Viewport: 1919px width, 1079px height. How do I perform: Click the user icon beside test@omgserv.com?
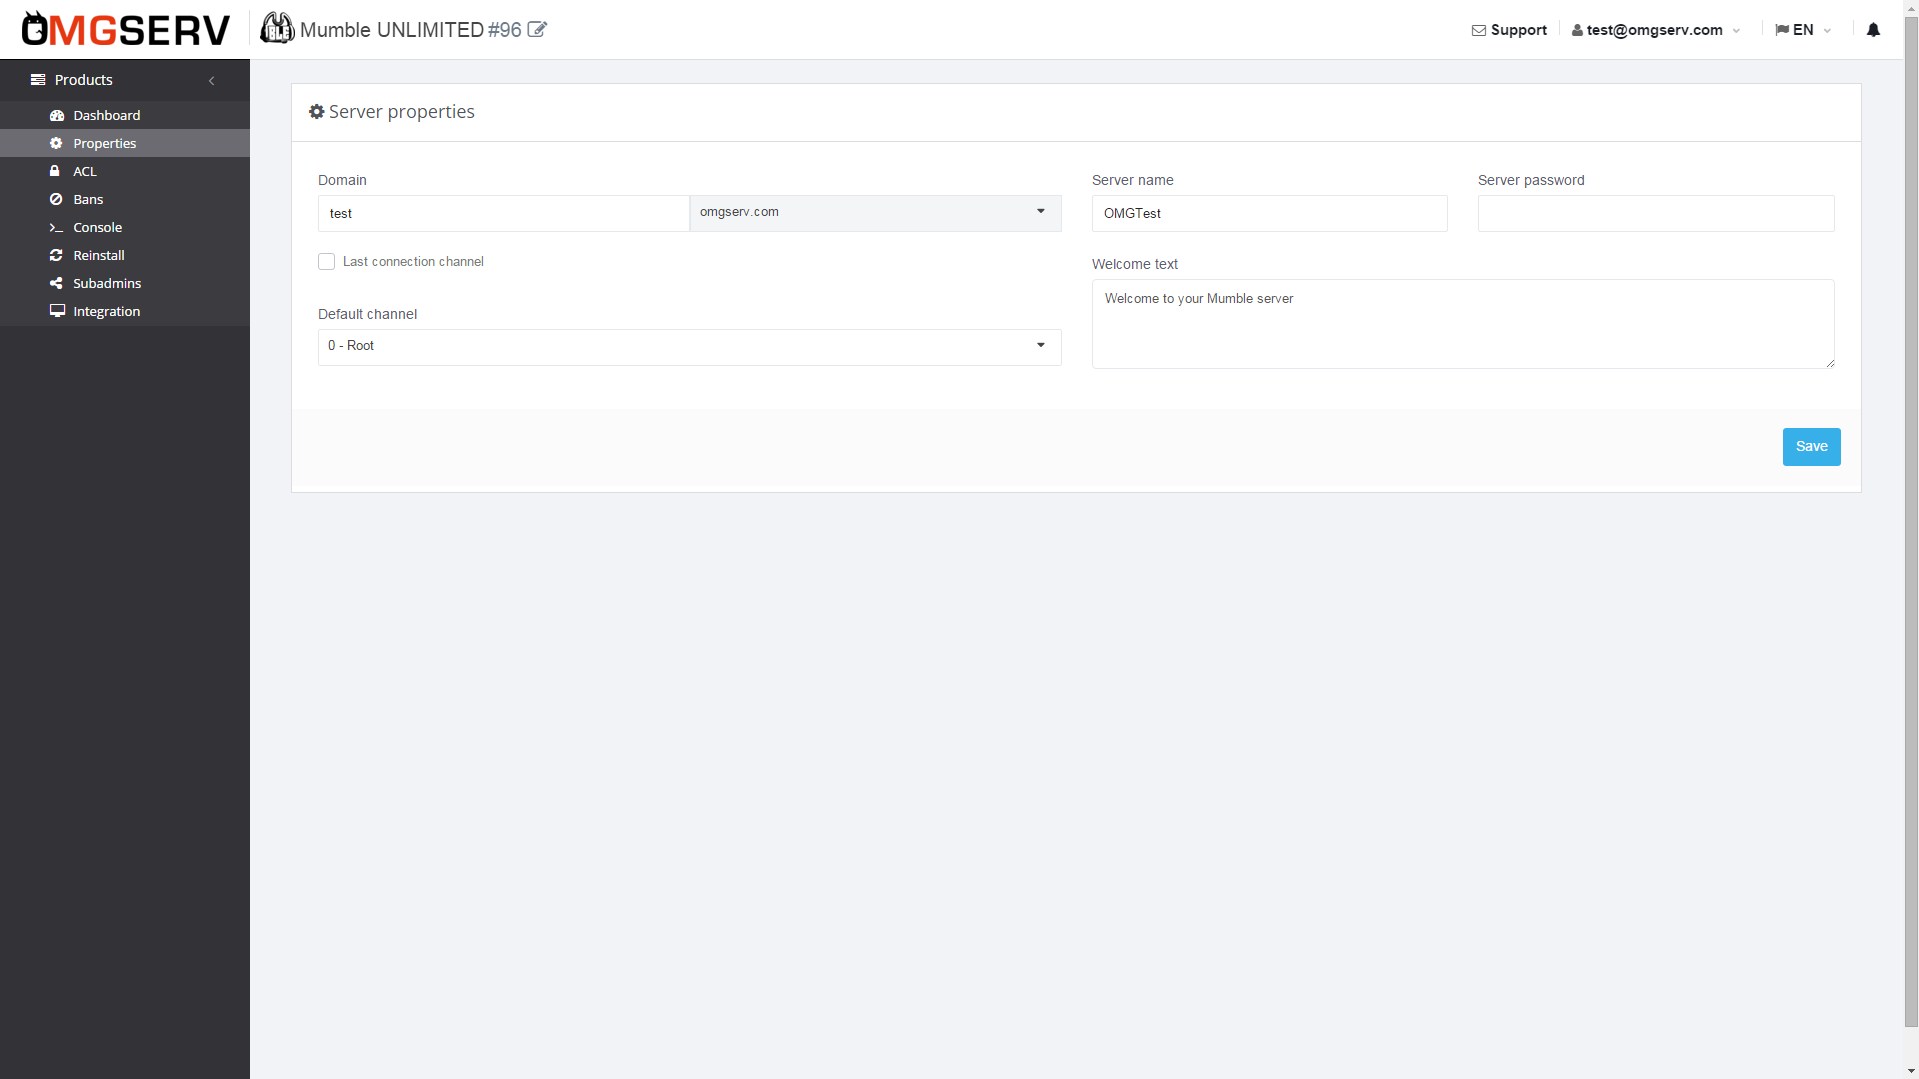pos(1577,31)
